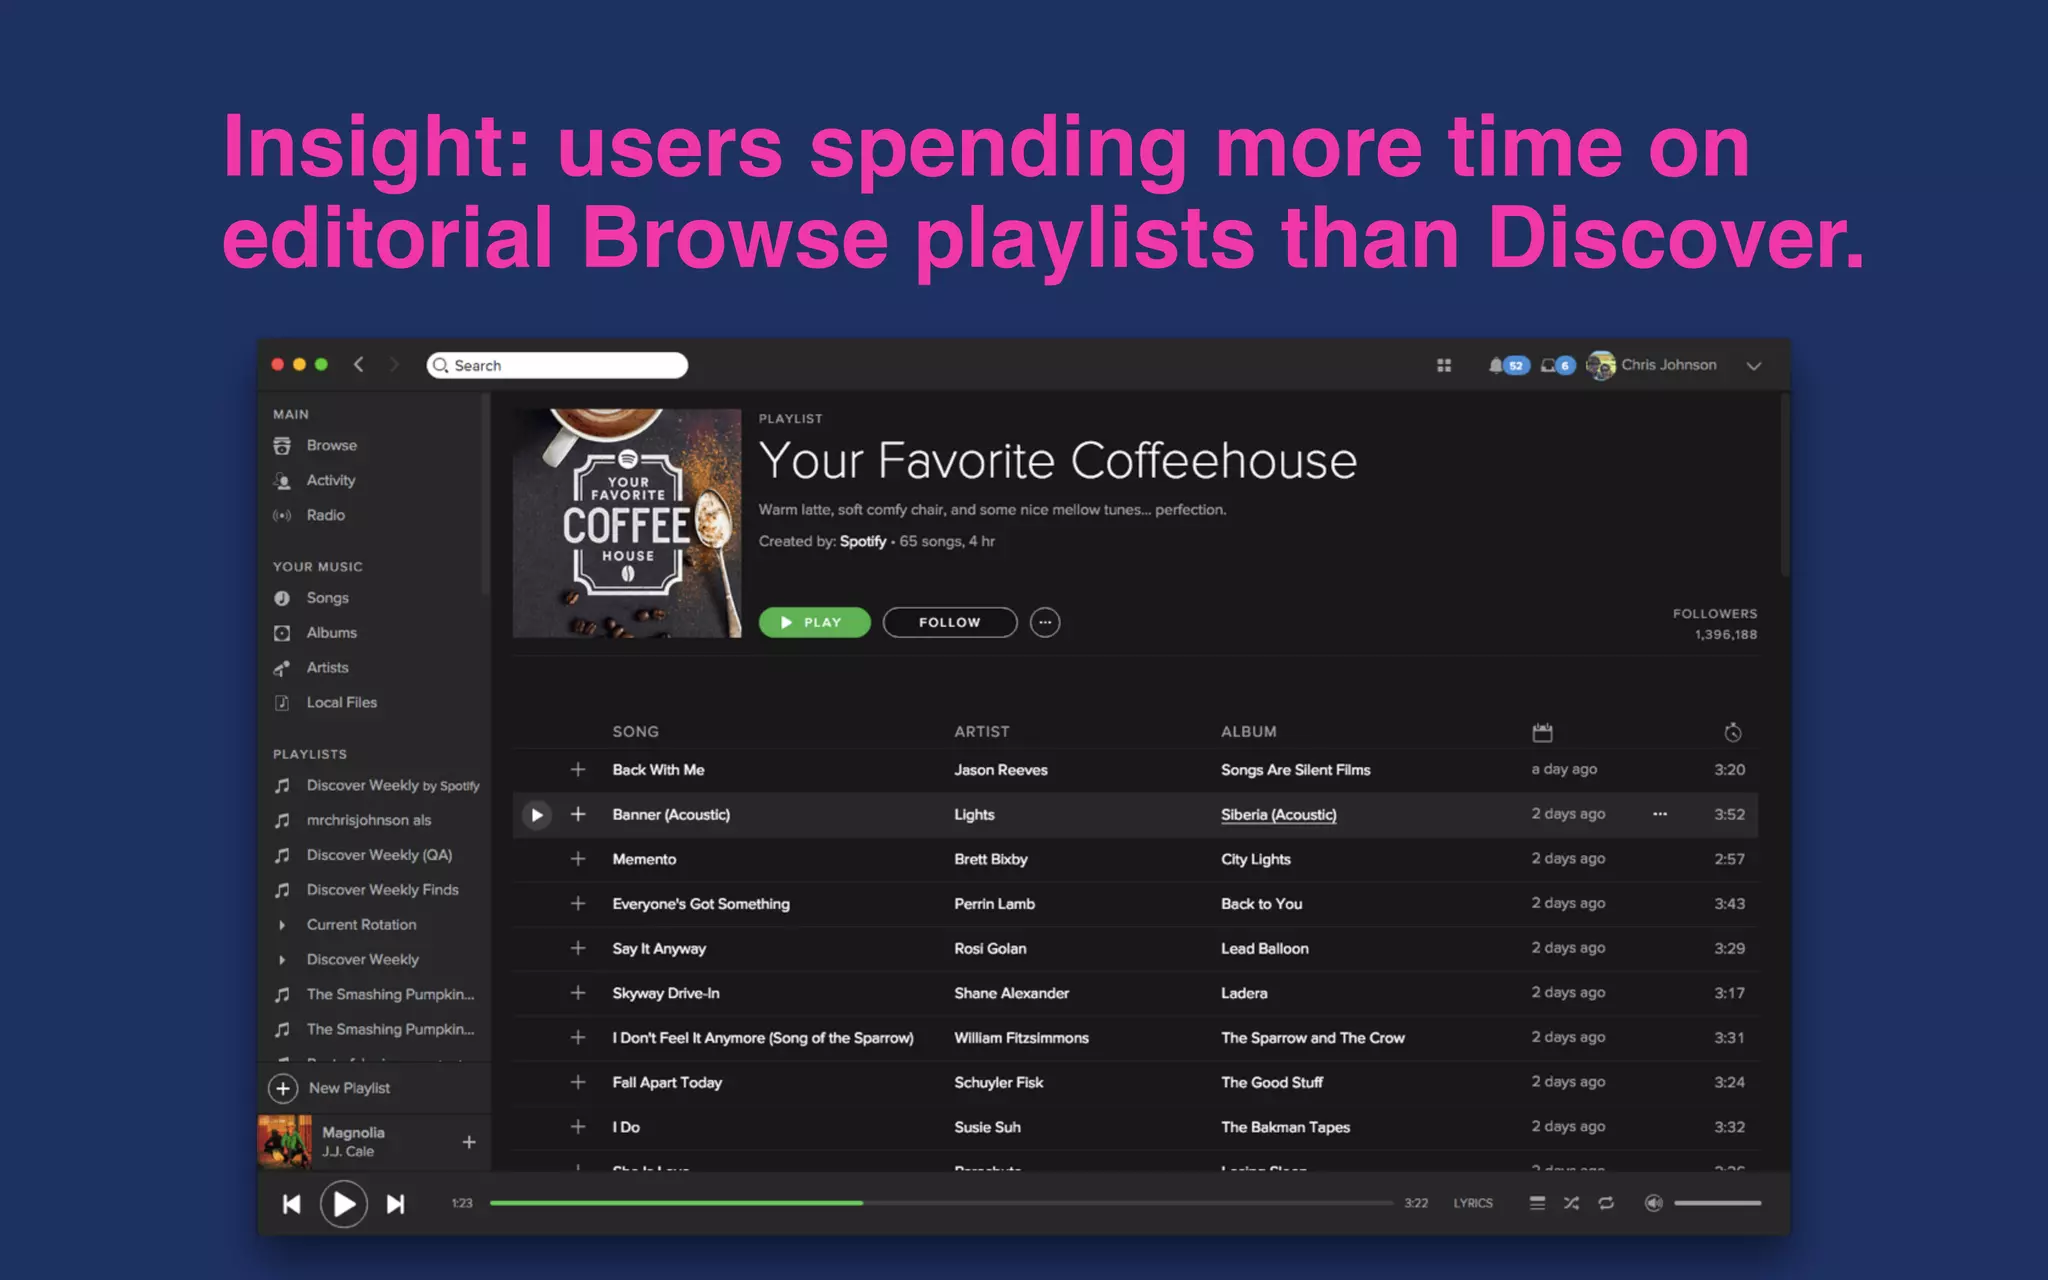Toggle repeat playback
The width and height of the screenshot is (2048, 1280).
tap(1606, 1203)
